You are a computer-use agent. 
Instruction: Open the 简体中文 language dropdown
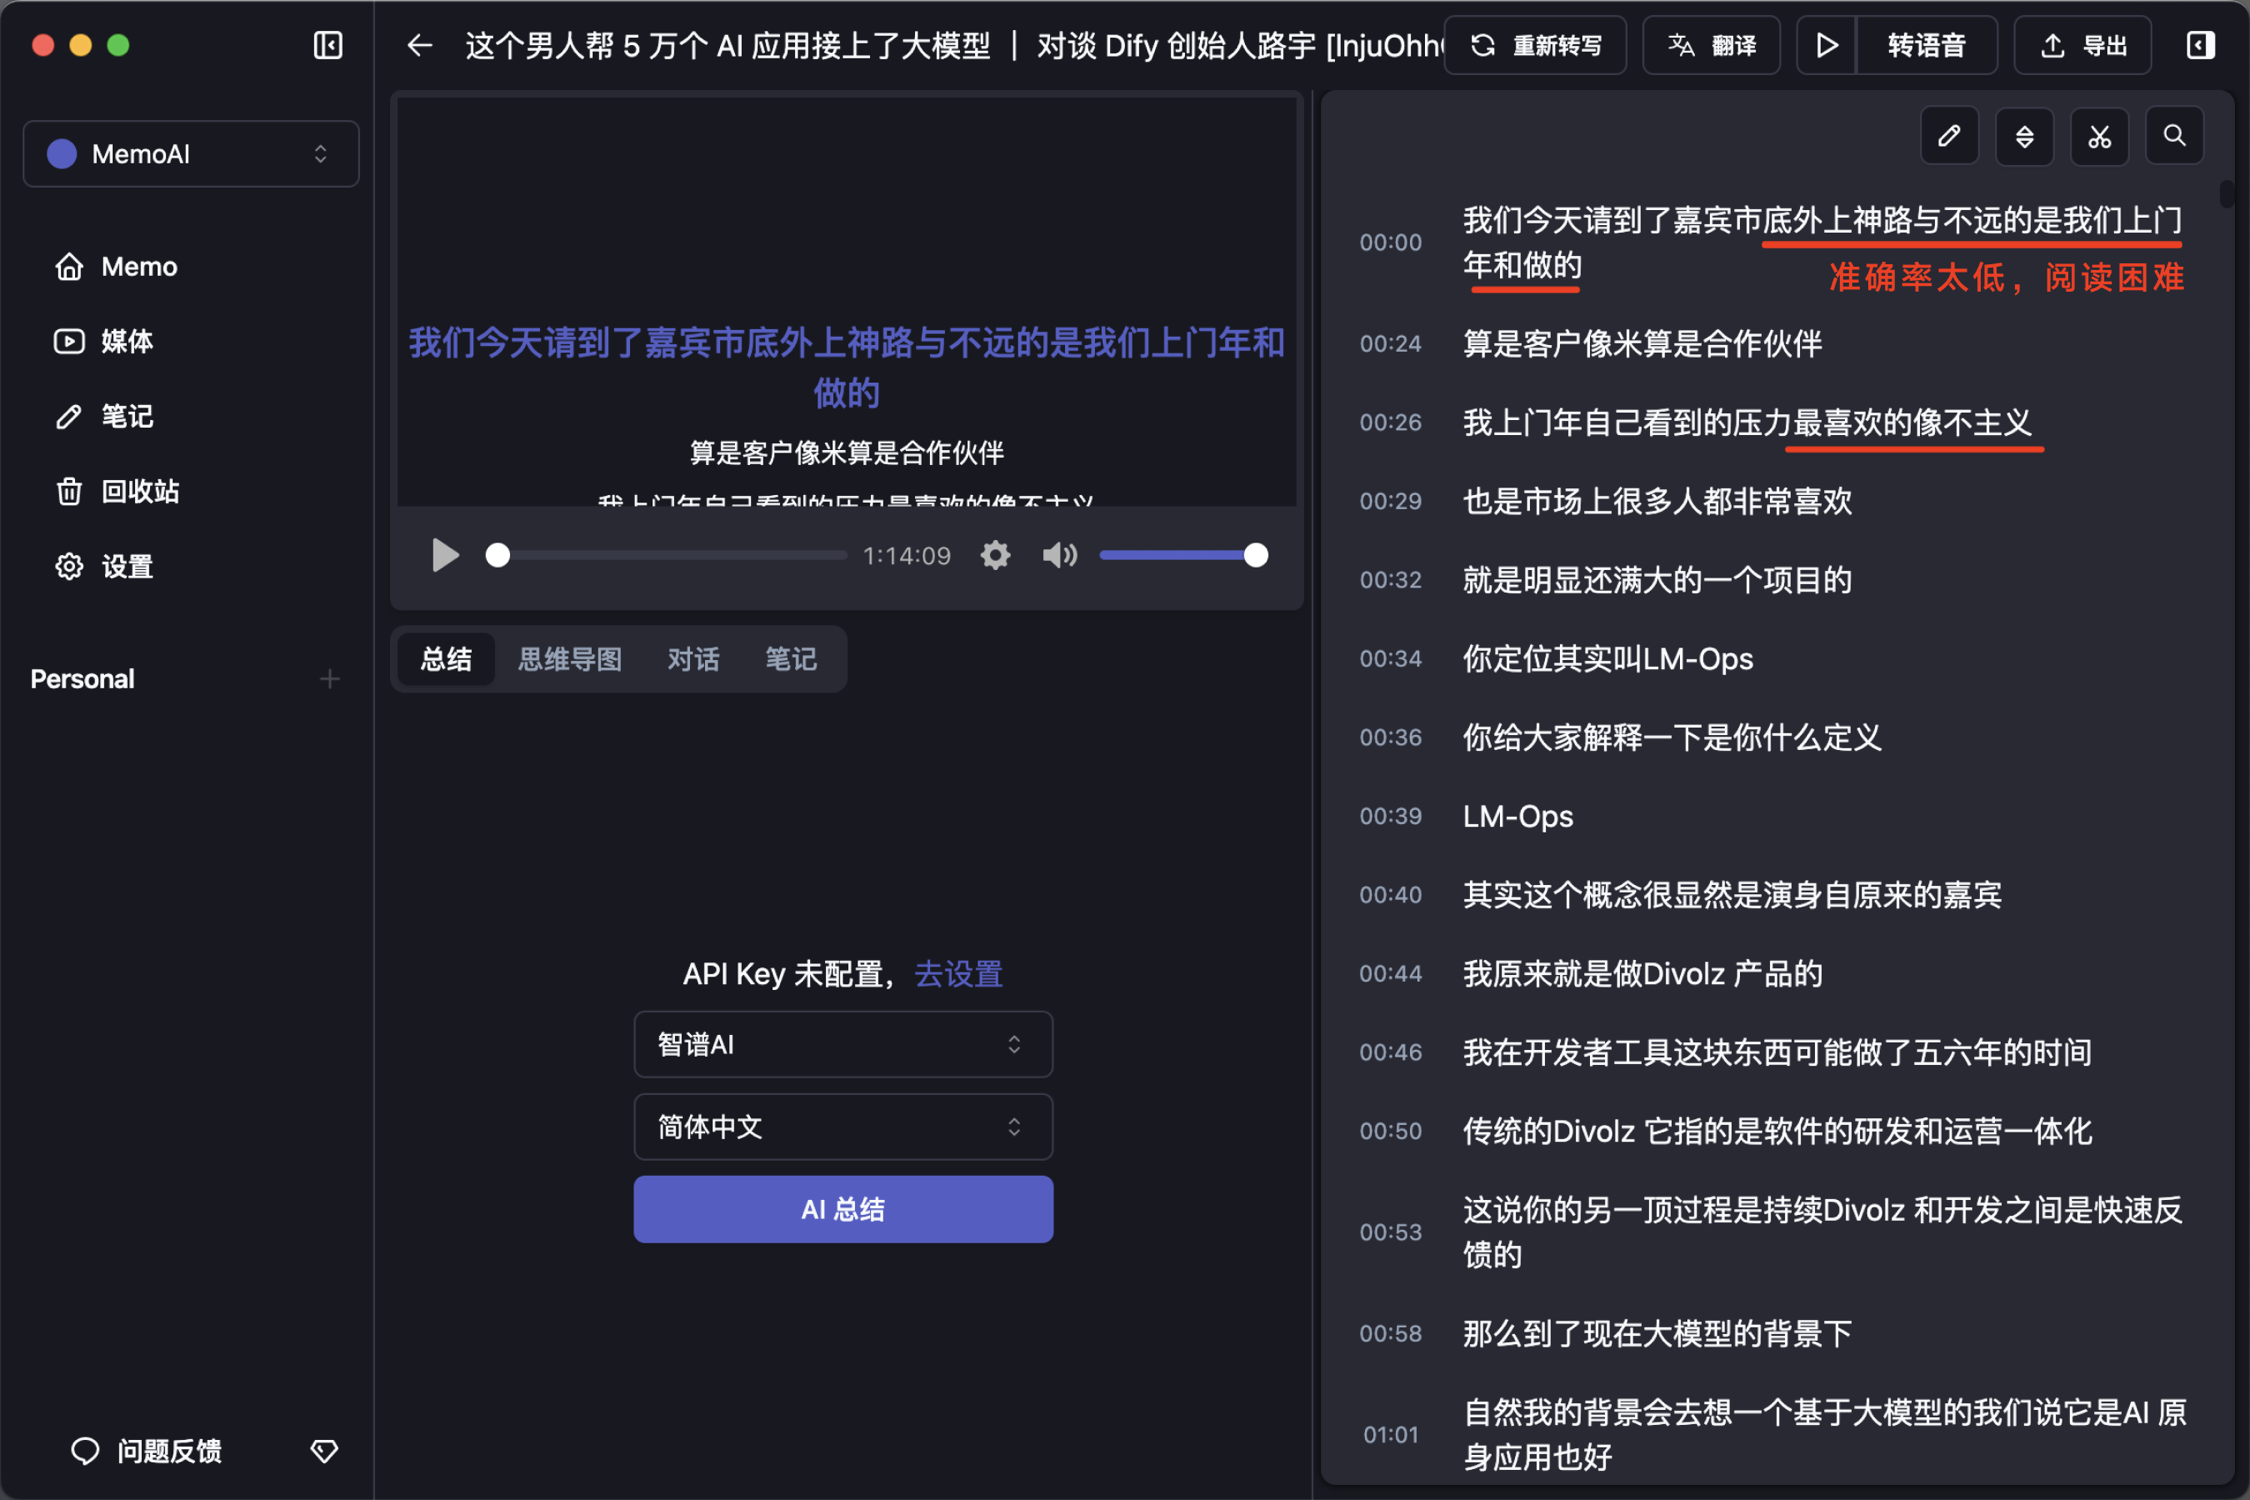tap(843, 1127)
